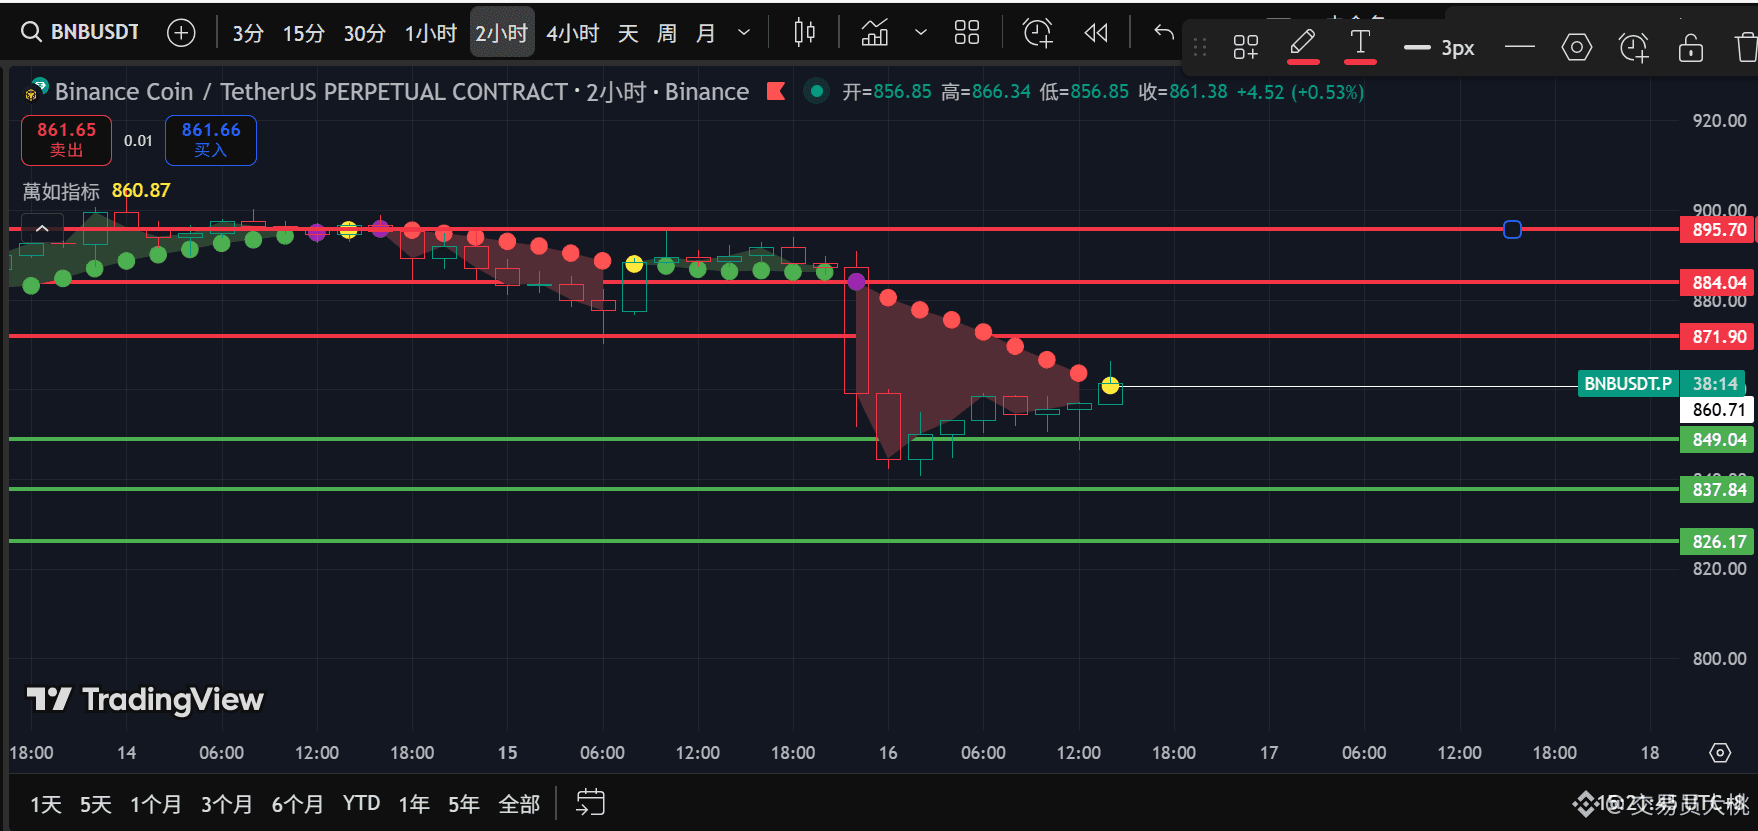This screenshot has width=1758, height=831.
Task: Click the Binance Coin symbol logo
Action: [x=36, y=91]
